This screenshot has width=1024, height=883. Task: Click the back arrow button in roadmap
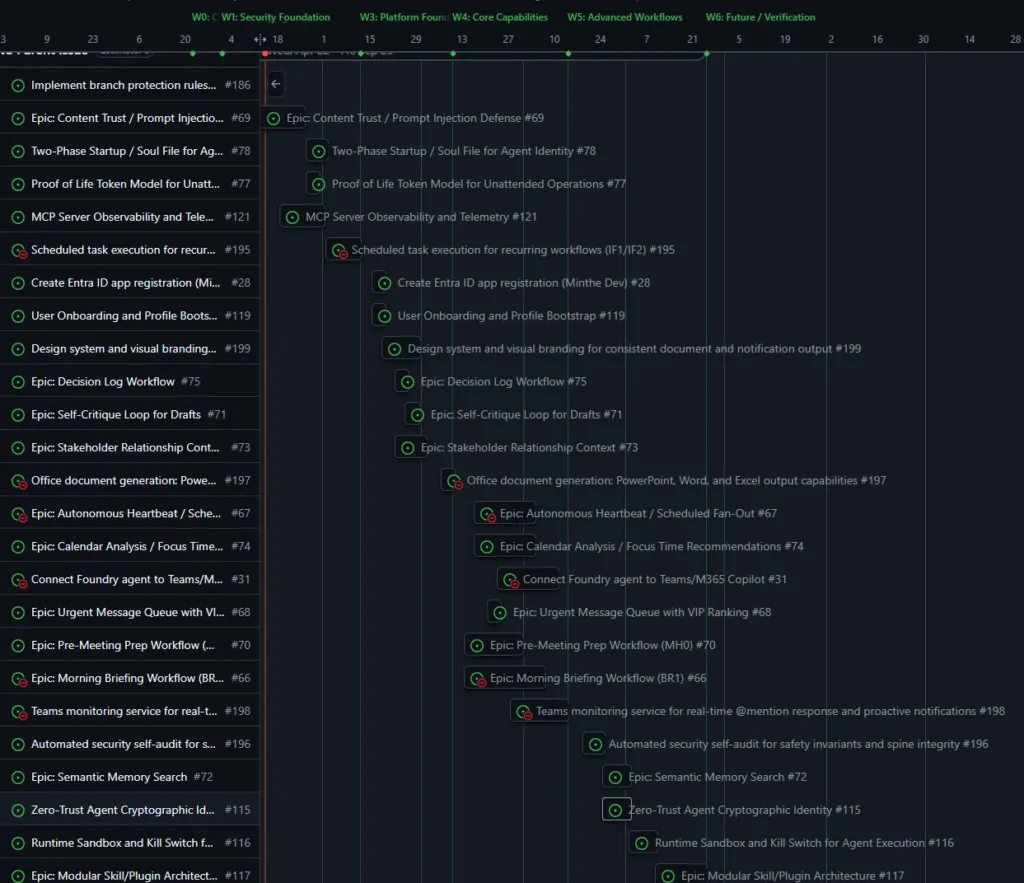(x=276, y=84)
